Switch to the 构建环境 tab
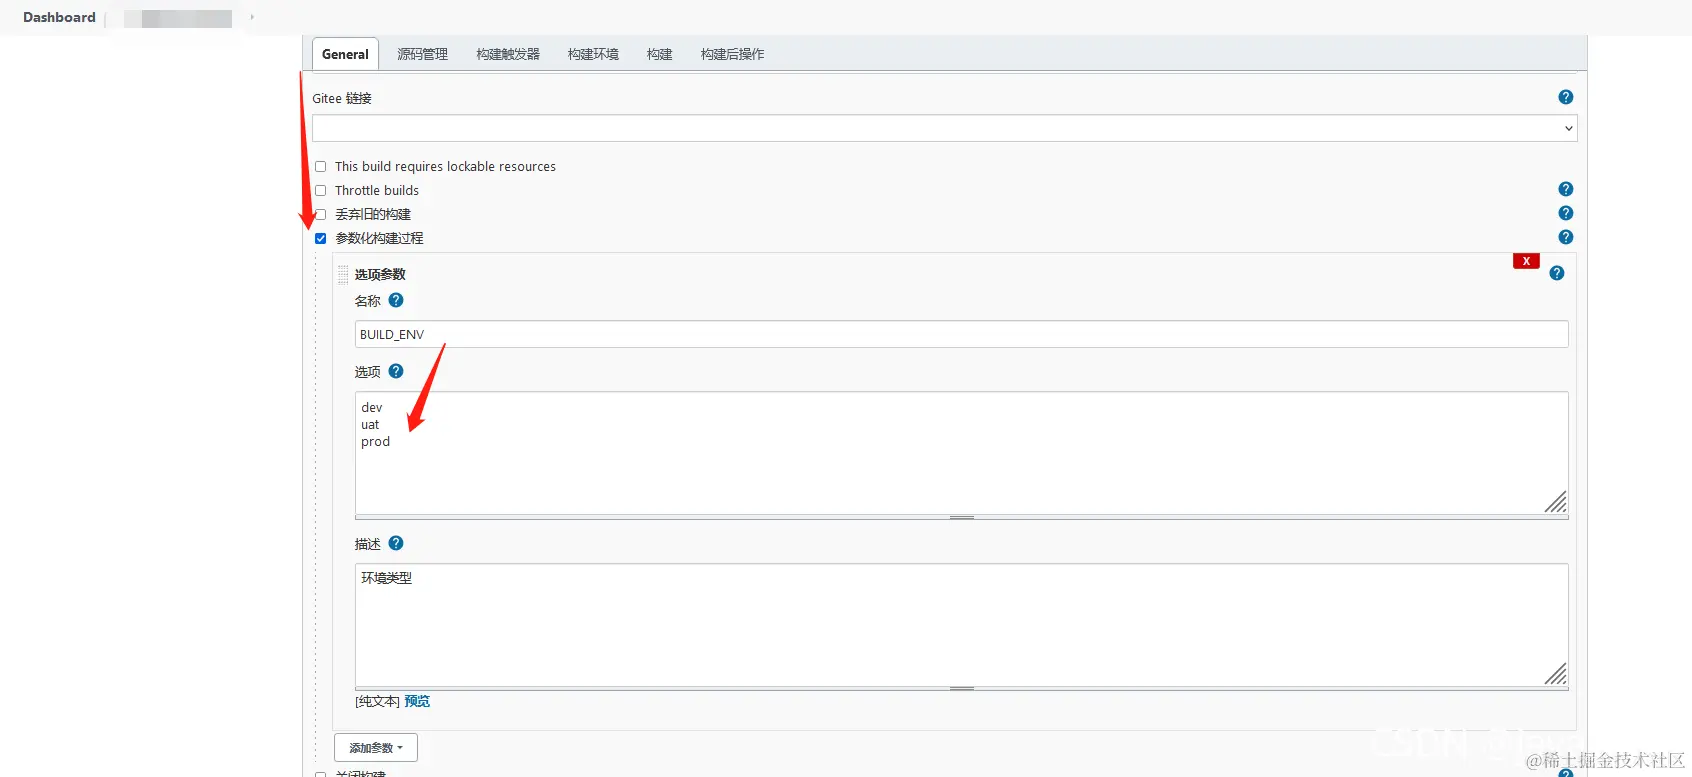This screenshot has width=1692, height=777. (593, 54)
